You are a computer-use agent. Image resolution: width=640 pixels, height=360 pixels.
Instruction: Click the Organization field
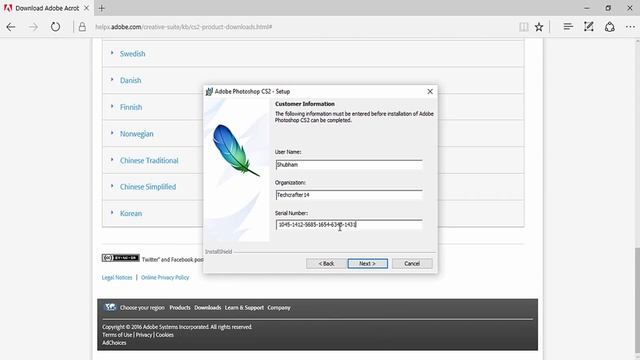[x=349, y=195]
